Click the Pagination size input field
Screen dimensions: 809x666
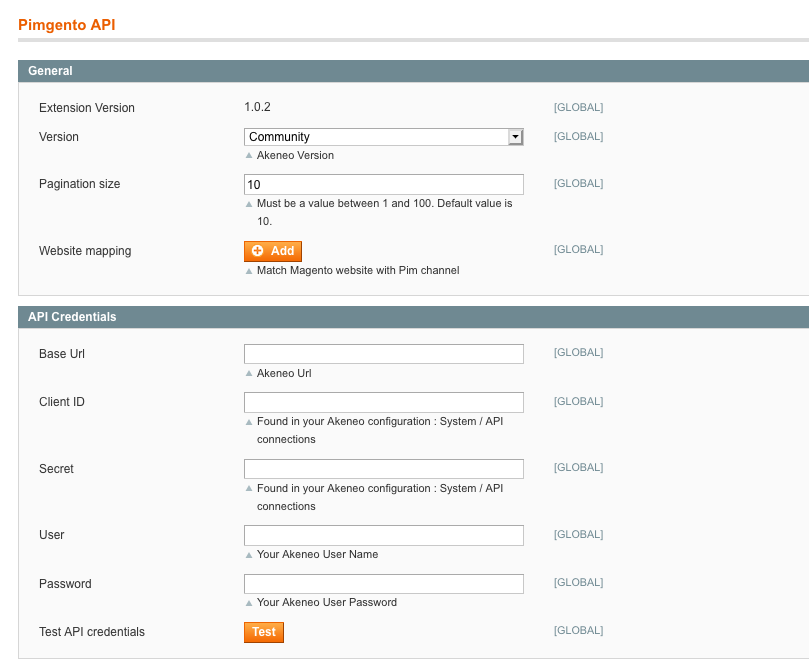tap(383, 185)
